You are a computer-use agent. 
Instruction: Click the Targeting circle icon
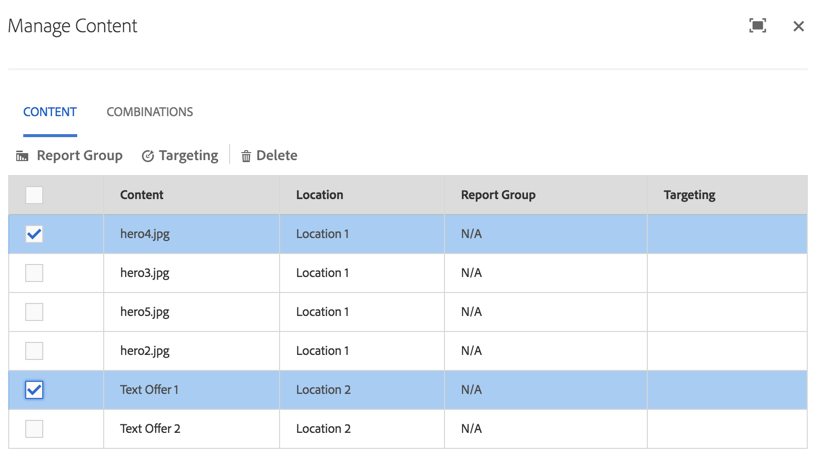pyautogui.click(x=148, y=156)
